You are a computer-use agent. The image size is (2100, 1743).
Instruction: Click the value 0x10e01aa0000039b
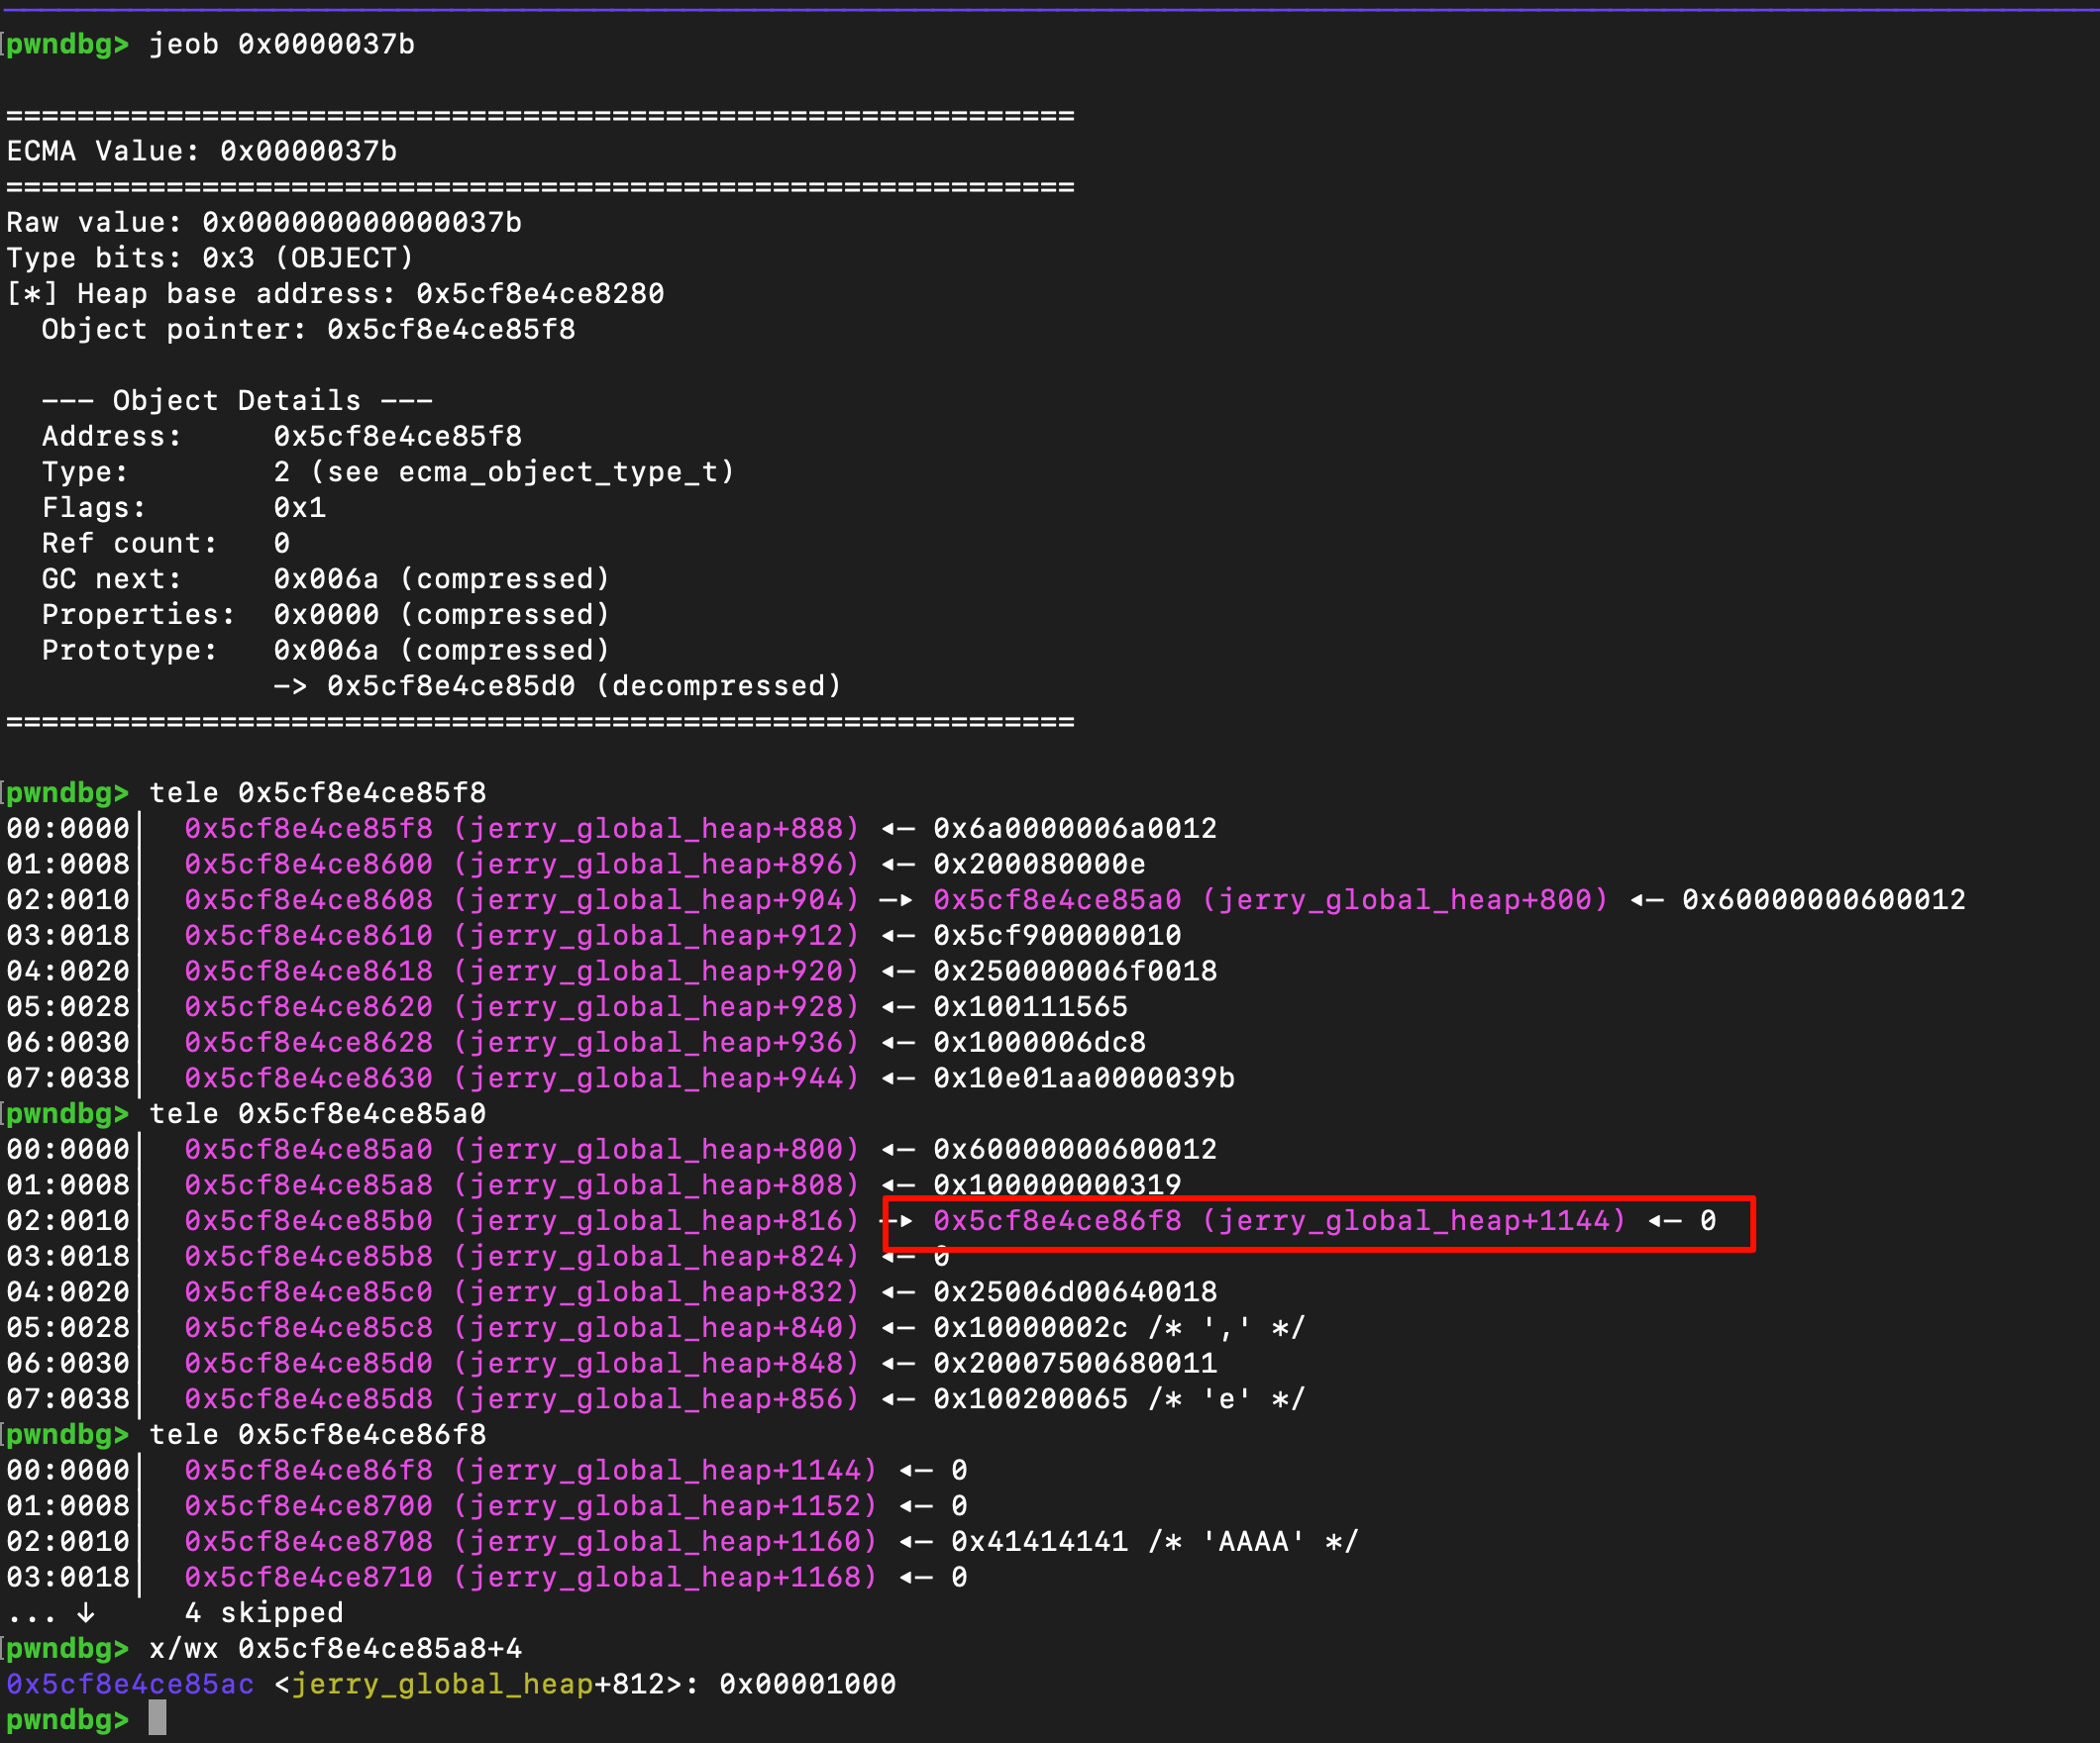(1083, 1078)
